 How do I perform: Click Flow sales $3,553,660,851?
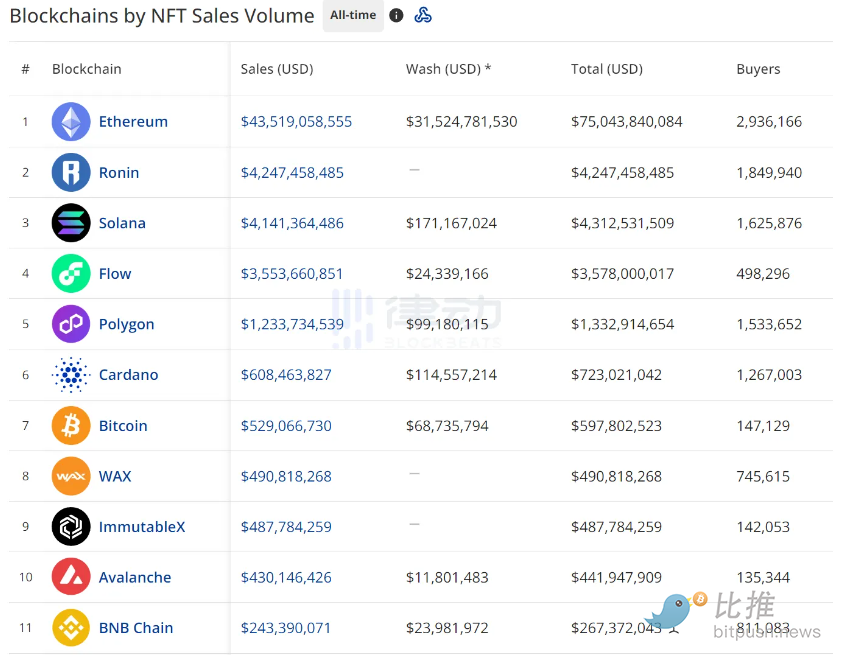pos(291,273)
